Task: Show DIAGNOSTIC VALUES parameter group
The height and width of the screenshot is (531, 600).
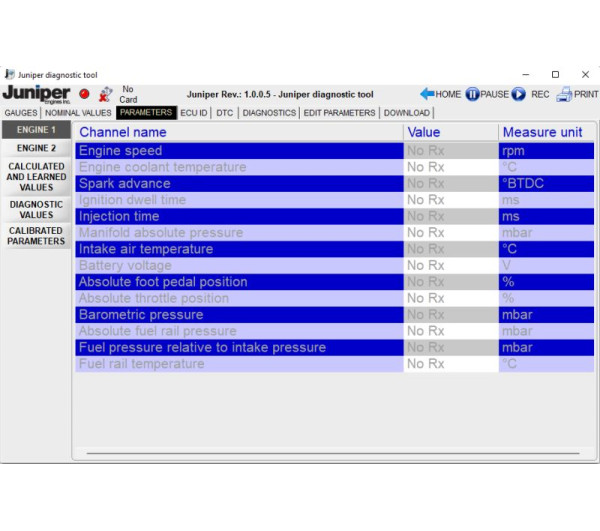Action: coord(36,209)
